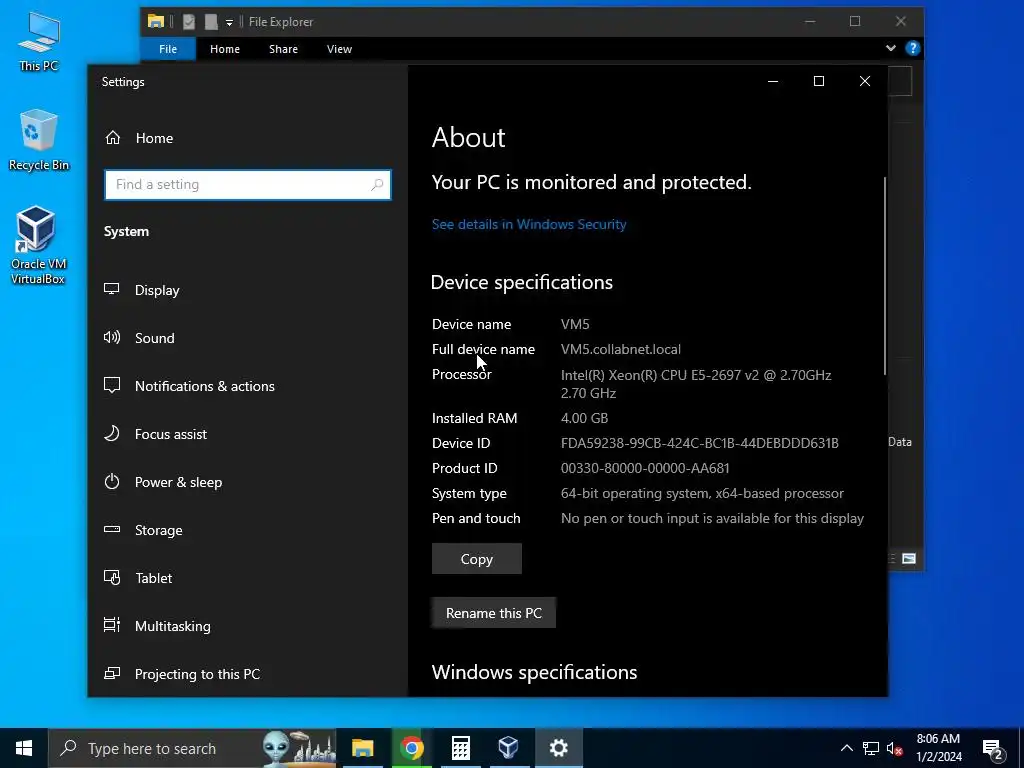
Task: Select the Device ID value text
Action: [x=699, y=443]
